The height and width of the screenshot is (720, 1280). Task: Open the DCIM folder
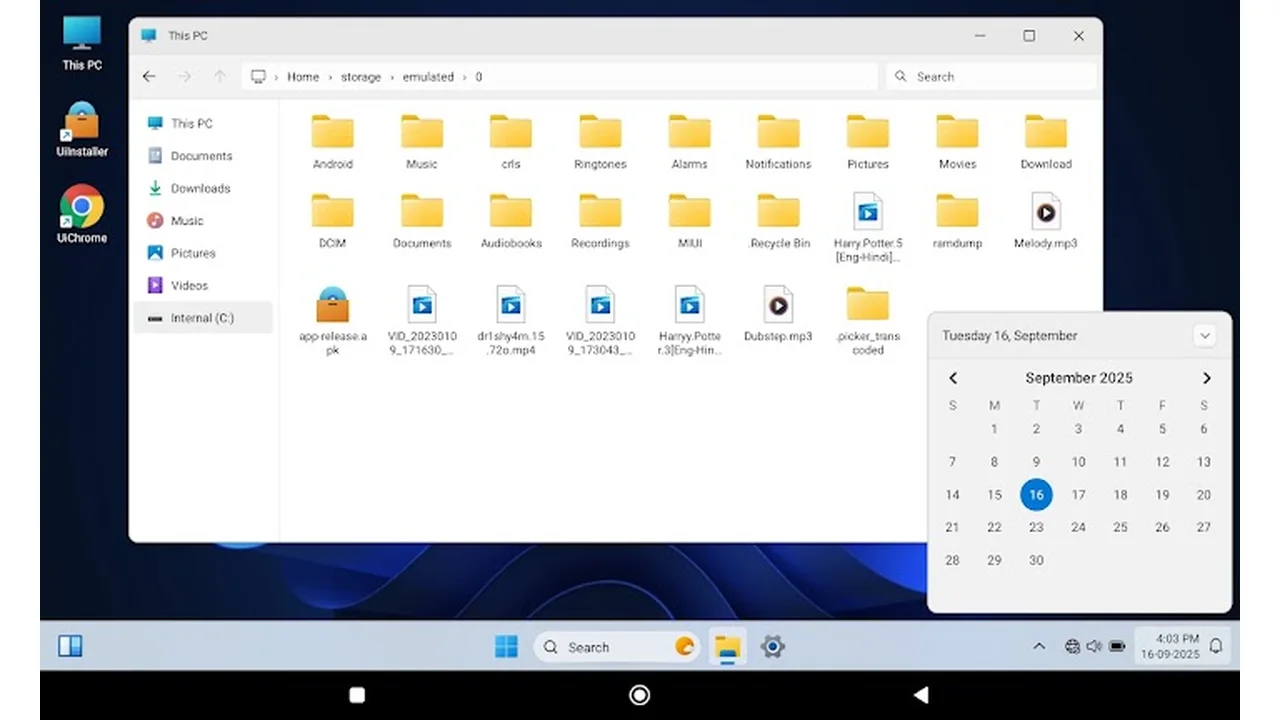332,221
